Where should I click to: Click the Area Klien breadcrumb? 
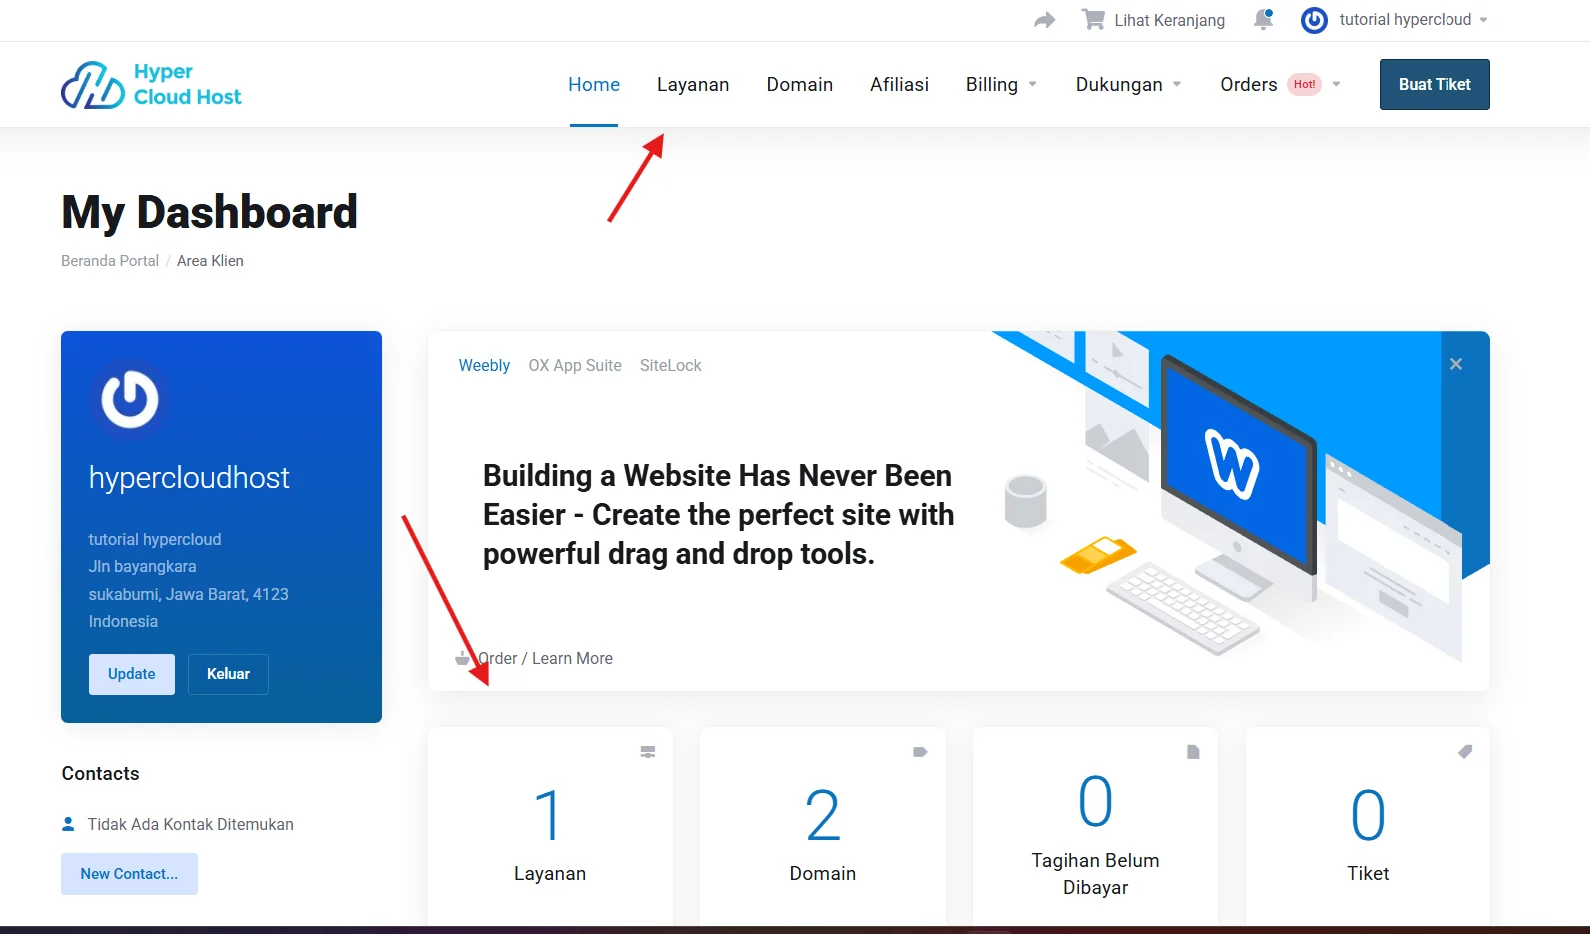(x=210, y=261)
